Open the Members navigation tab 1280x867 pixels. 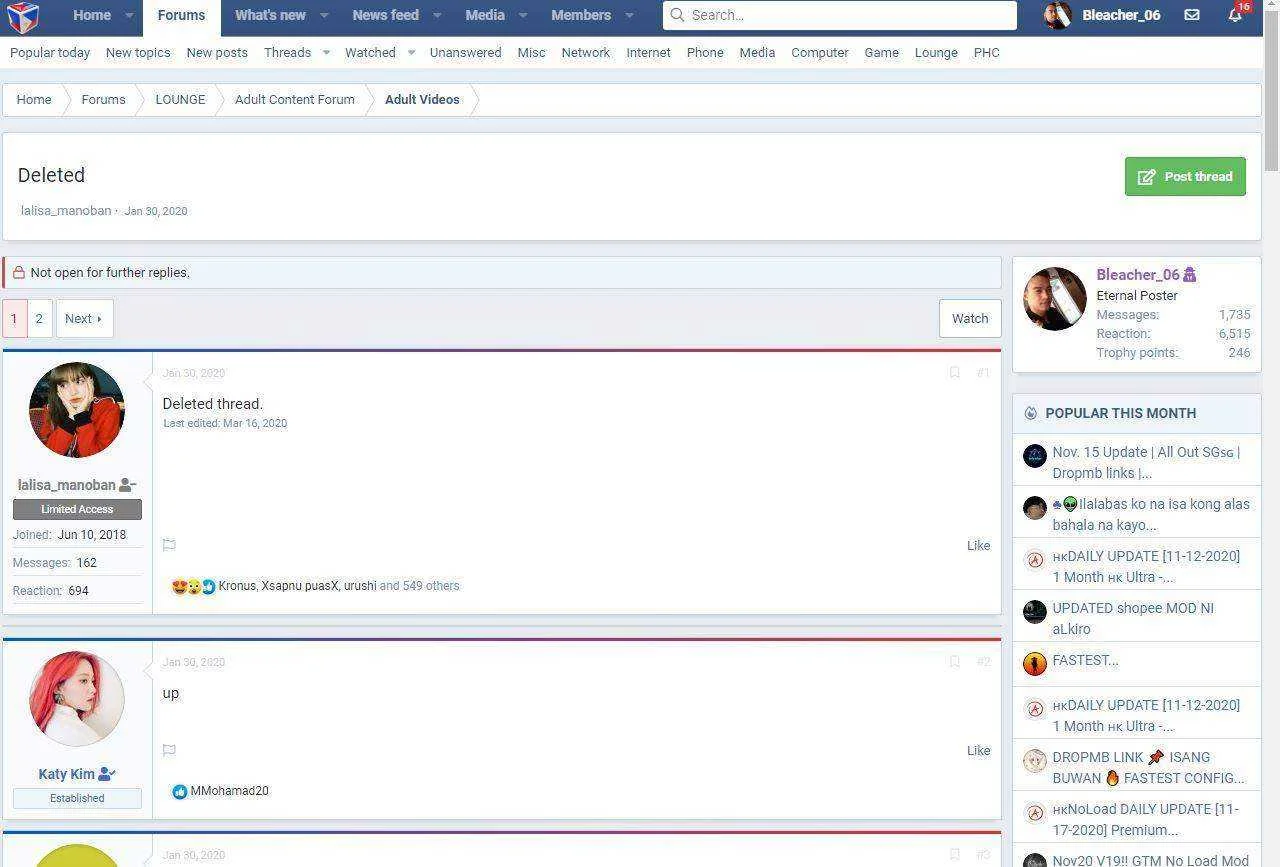581,15
